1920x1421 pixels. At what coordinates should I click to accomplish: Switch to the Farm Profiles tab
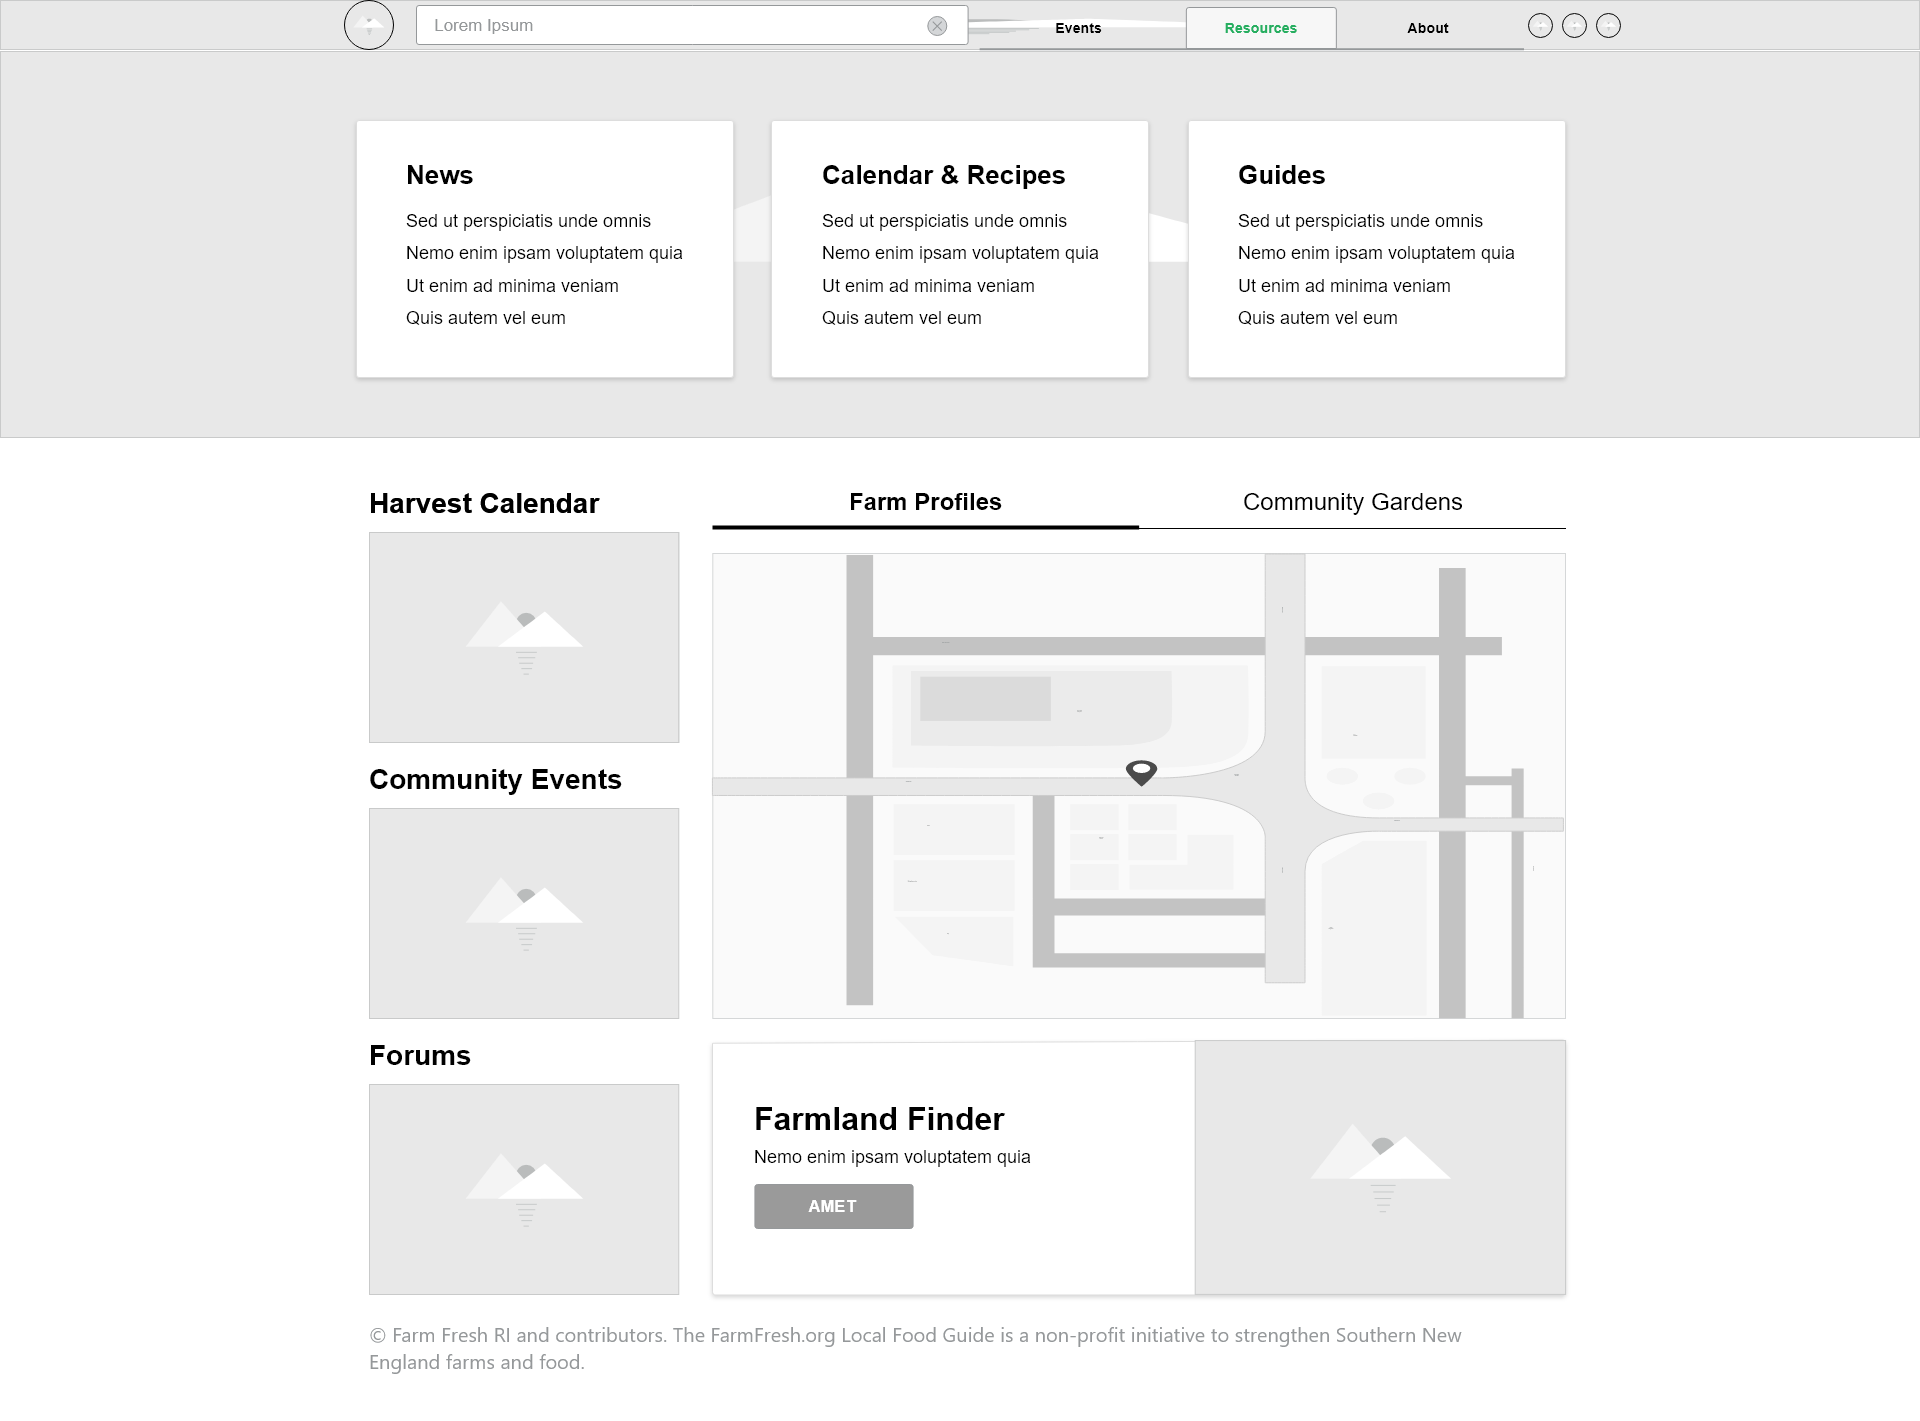[926, 502]
